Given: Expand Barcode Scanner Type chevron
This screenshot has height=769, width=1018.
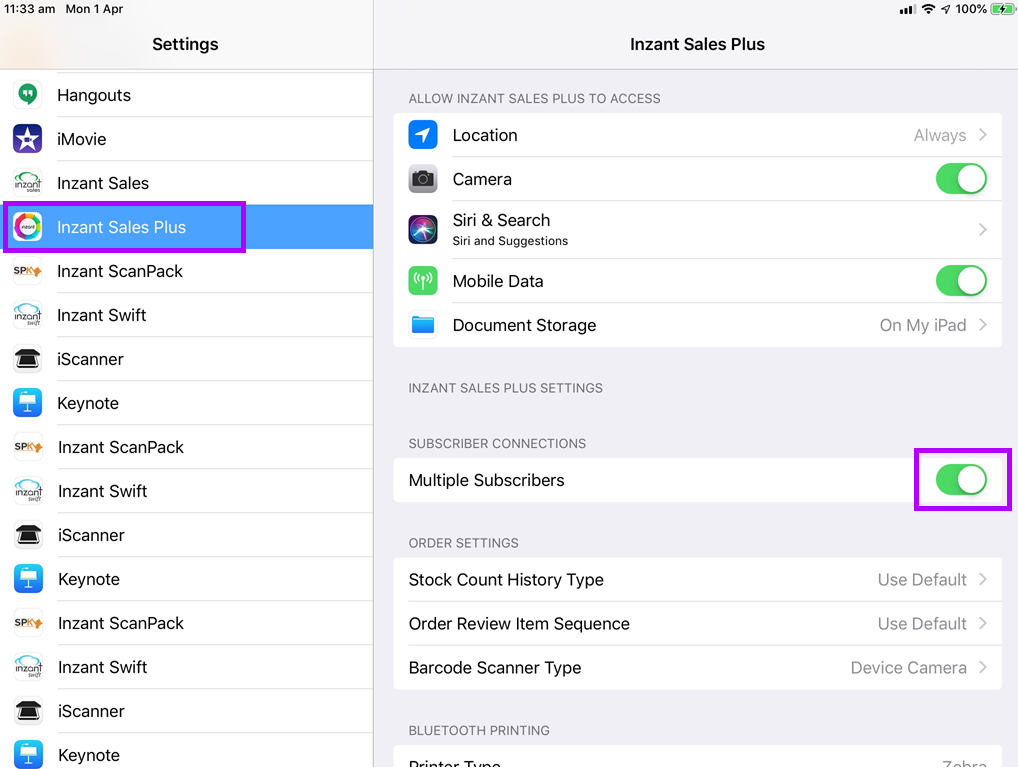Looking at the screenshot, I should click(x=983, y=668).
